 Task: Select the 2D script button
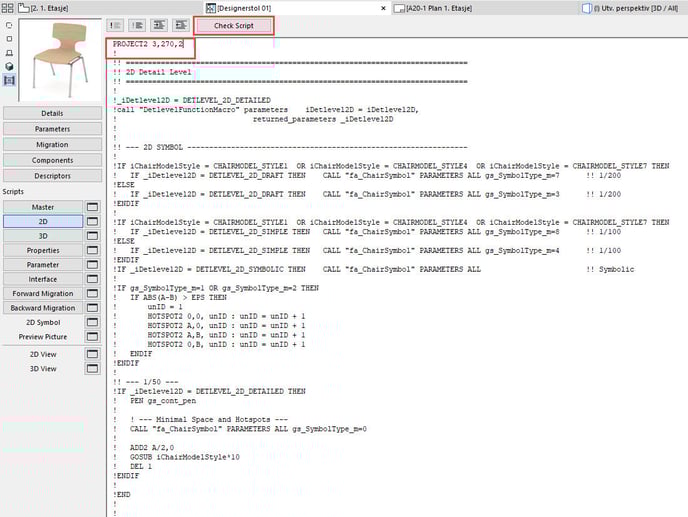pos(43,221)
